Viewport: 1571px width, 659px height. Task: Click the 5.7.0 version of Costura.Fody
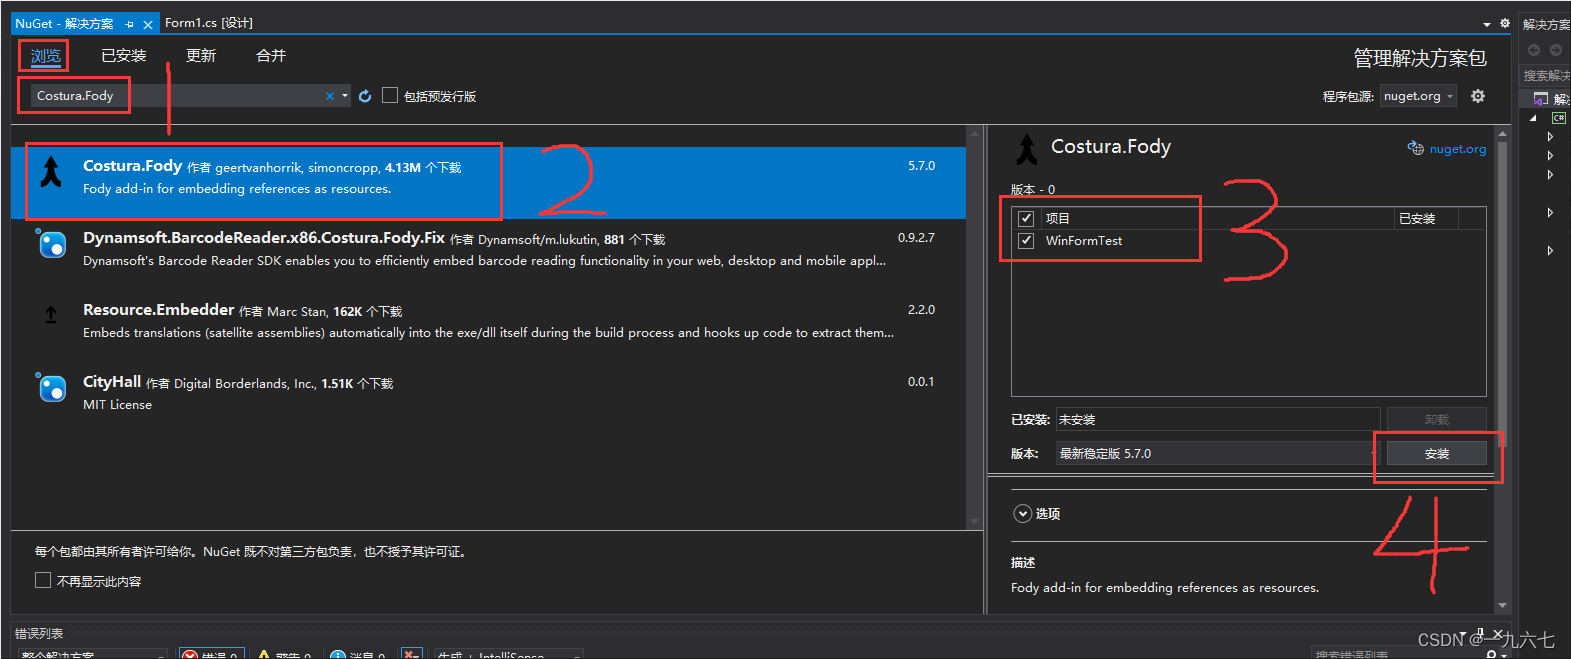tap(921, 166)
